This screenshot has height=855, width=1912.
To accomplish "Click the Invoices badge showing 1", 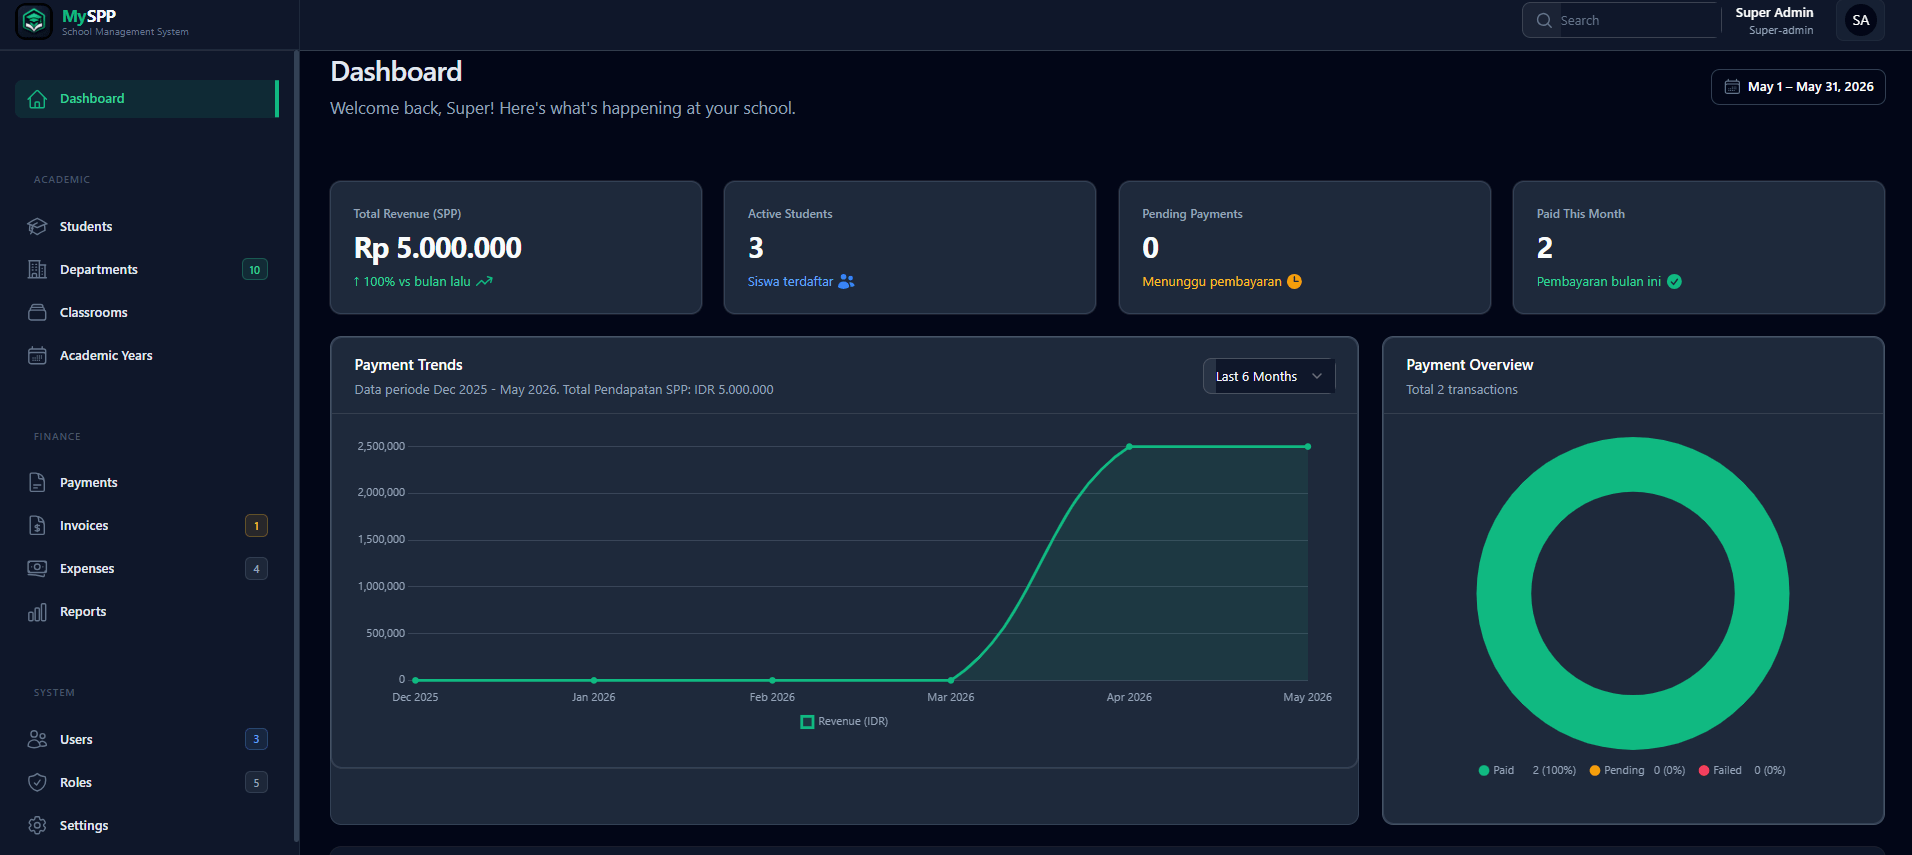I will (x=256, y=526).
